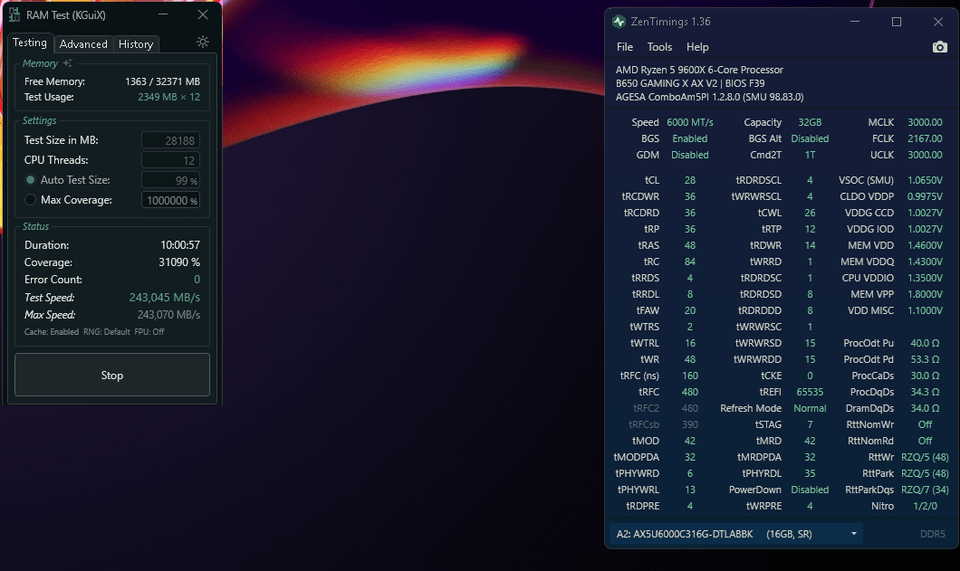This screenshot has width=960, height=571.
Task: Switch to the Advanced tab
Action: click(x=83, y=44)
